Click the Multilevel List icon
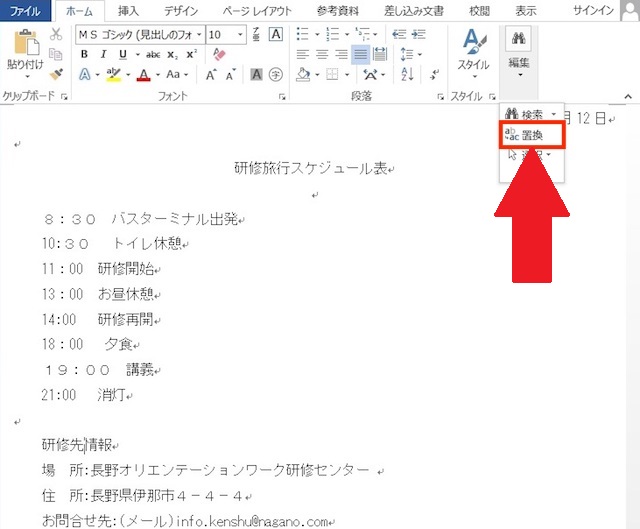 (x=362, y=34)
